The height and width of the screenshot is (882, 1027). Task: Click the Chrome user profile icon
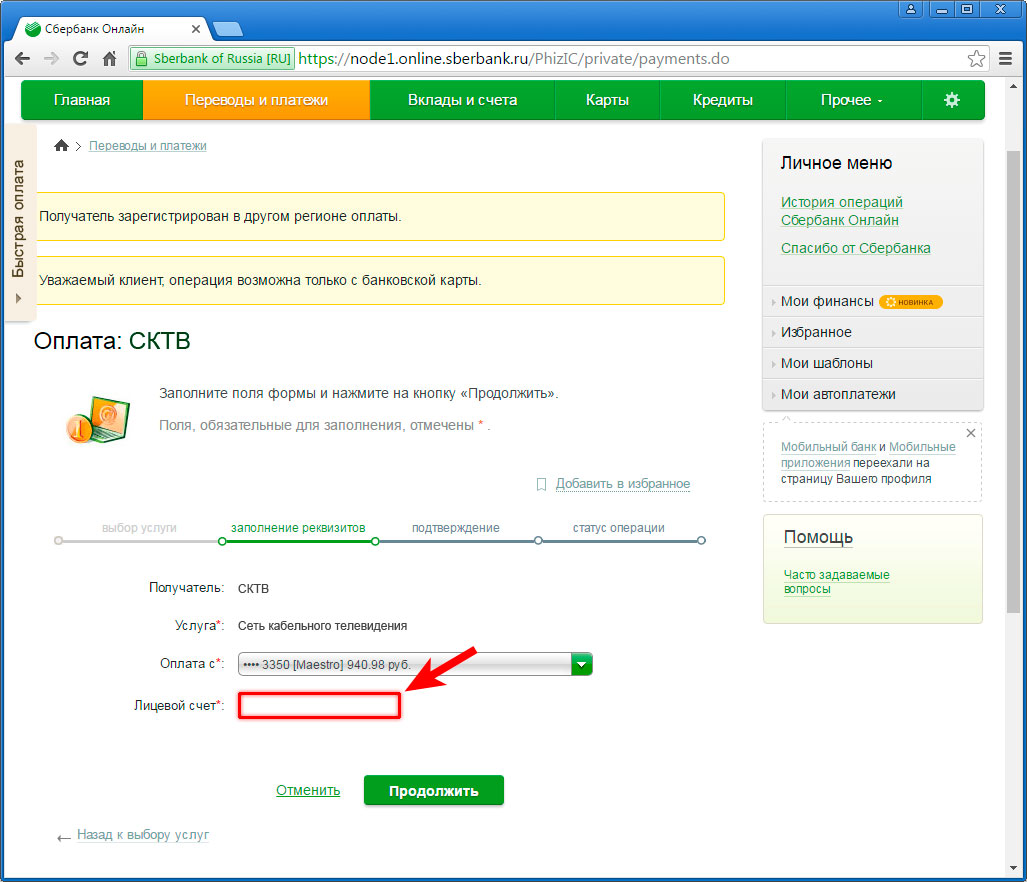[x=910, y=9]
